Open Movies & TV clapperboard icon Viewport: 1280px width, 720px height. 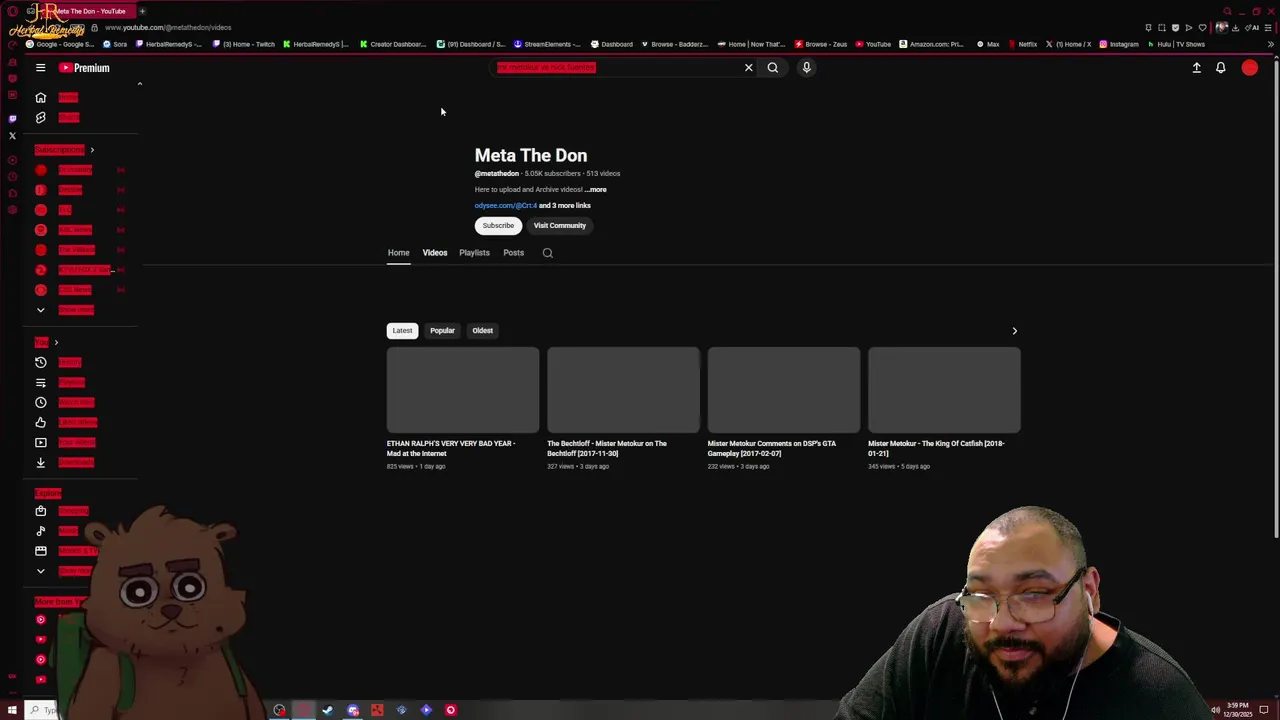point(41,551)
